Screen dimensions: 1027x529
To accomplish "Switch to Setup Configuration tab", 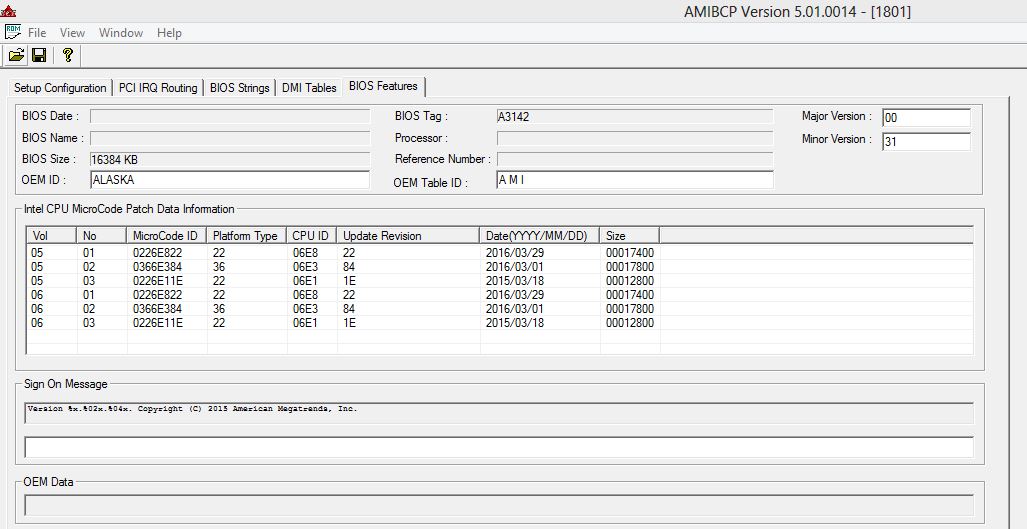I will 60,88.
